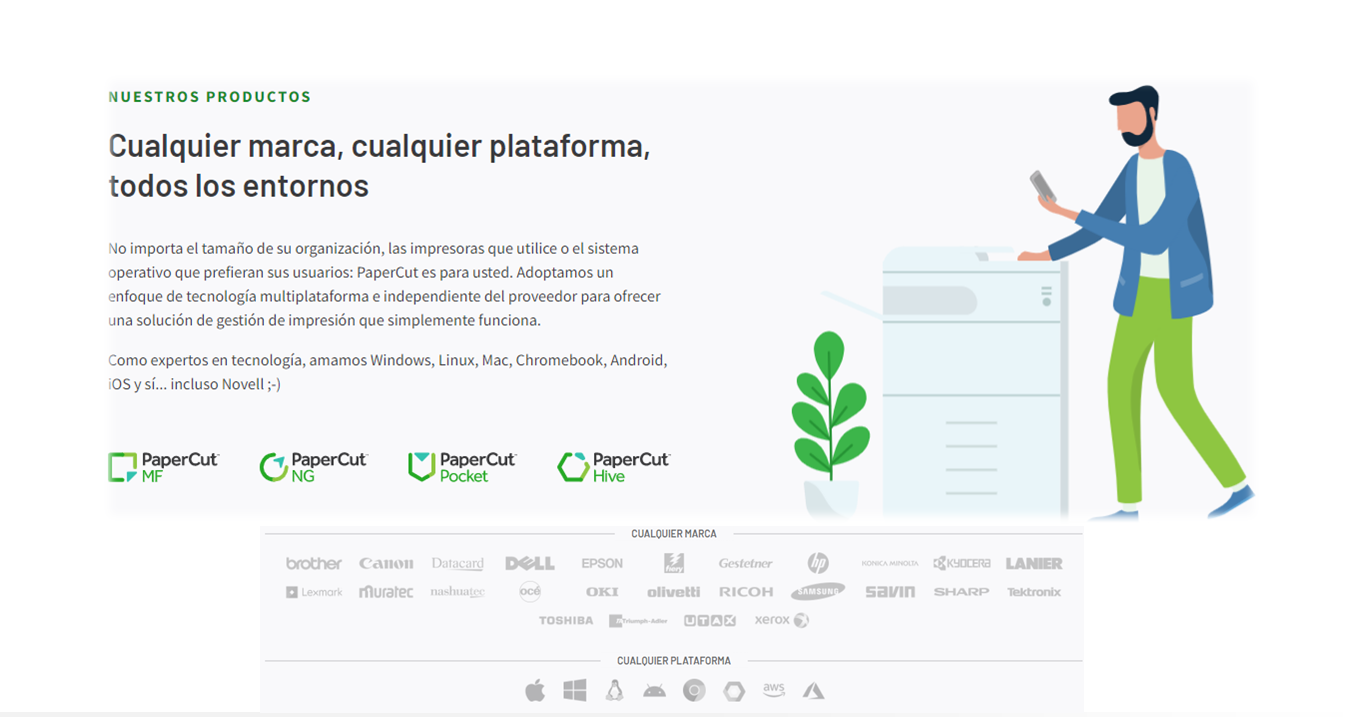Image resolution: width=1363 pixels, height=717 pixels.
Task: Click the AWS platform icon
Action: [773, 689]
